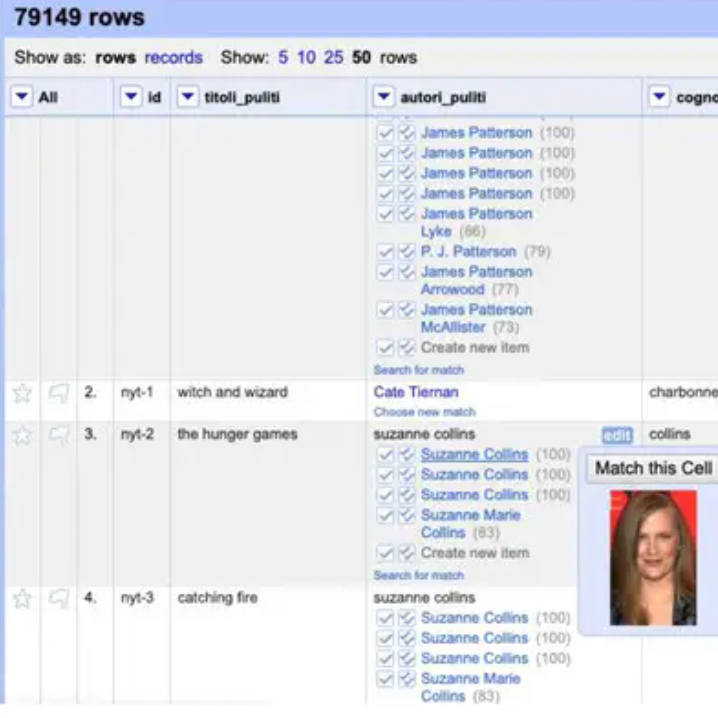Star the hunger games row

coord(22,435)
